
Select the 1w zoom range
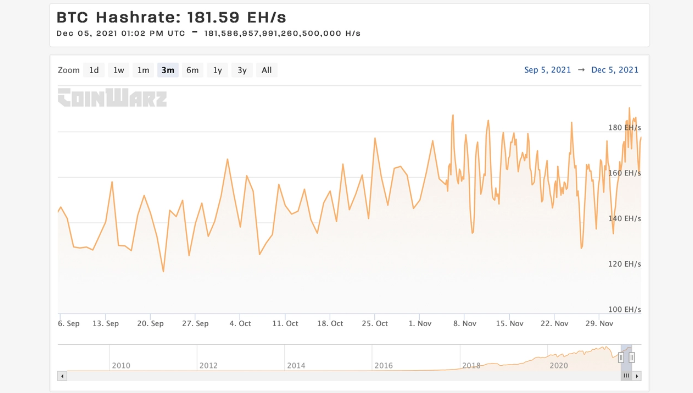(118, 70)
